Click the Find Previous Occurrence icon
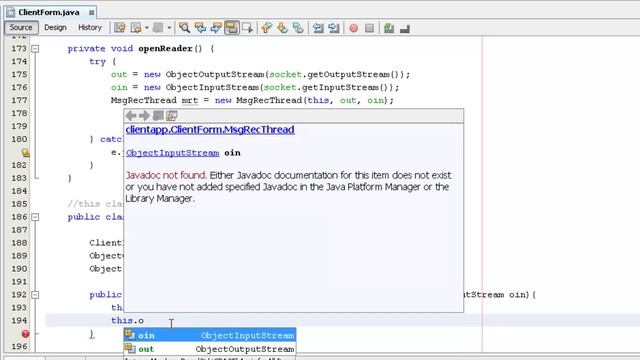This screenshot has width=640, height=360. click(x=200, y=28)
